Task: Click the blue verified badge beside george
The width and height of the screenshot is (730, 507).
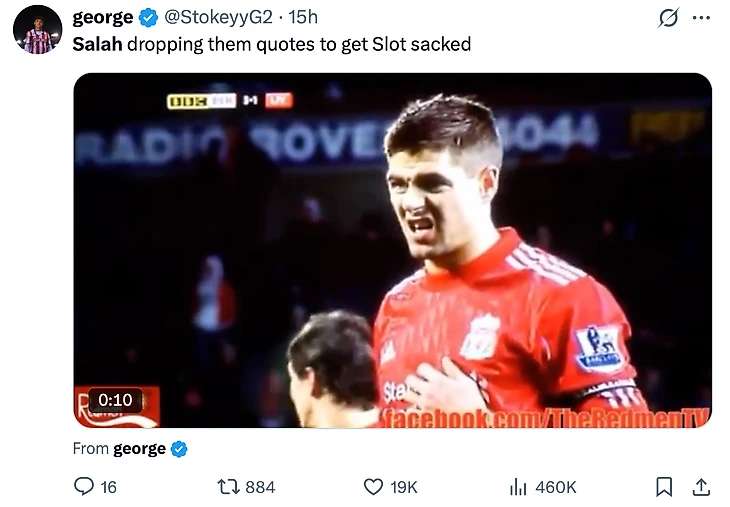Action: (x=148, y=18)
